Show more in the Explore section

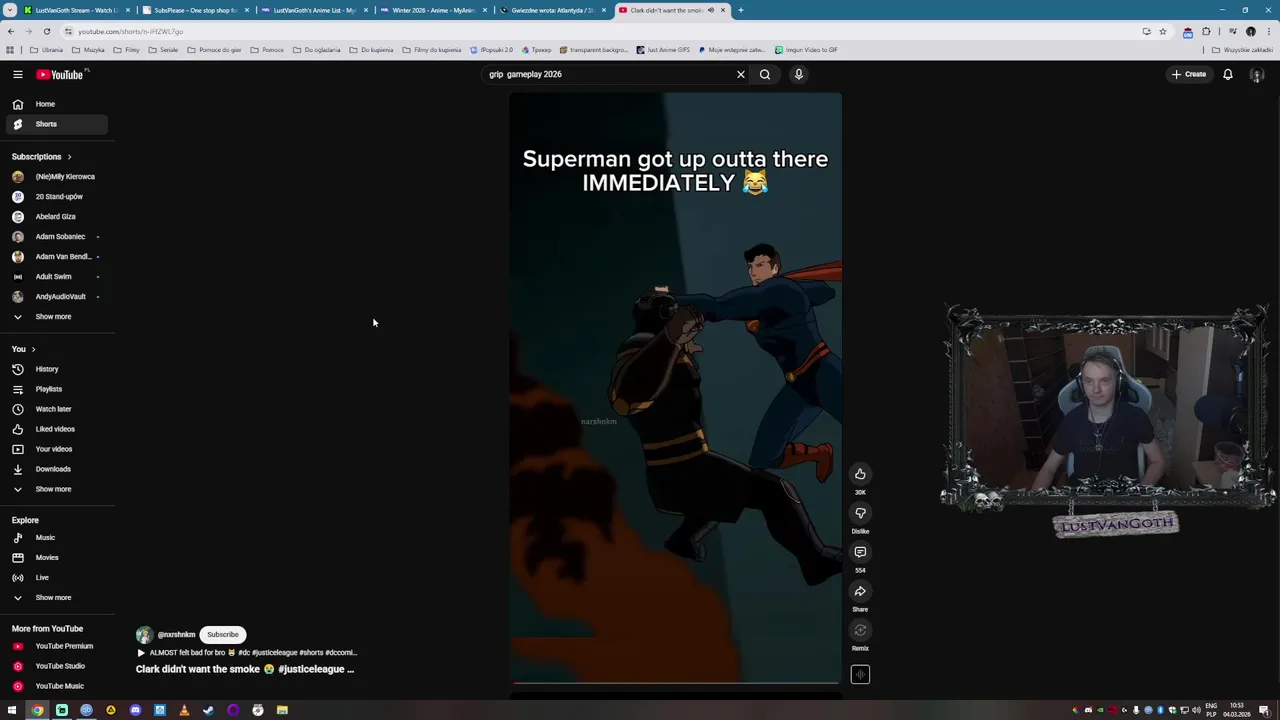(55, 598)
